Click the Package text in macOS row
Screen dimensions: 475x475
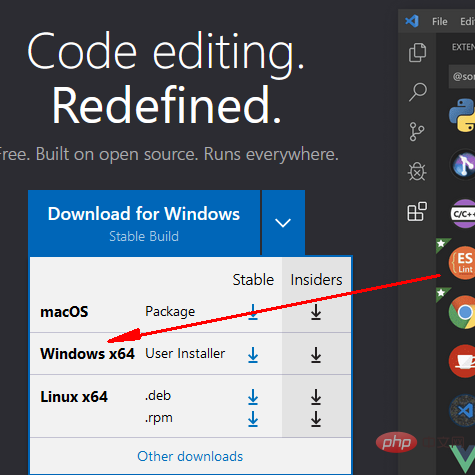tap(170, 312)
